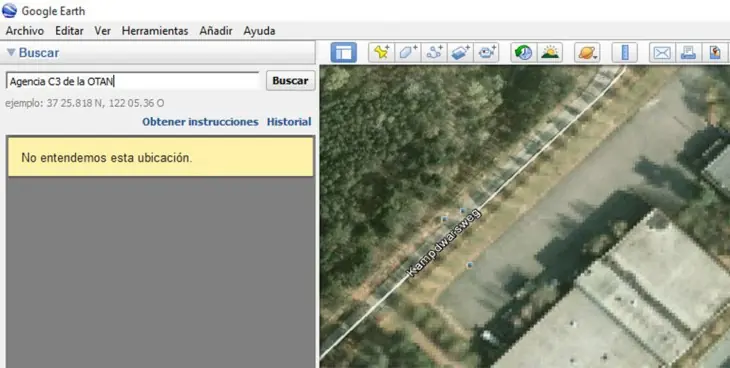730x368 pixels.
Task: Open the Ayuda menu
Action: click(x=259, y=31)
